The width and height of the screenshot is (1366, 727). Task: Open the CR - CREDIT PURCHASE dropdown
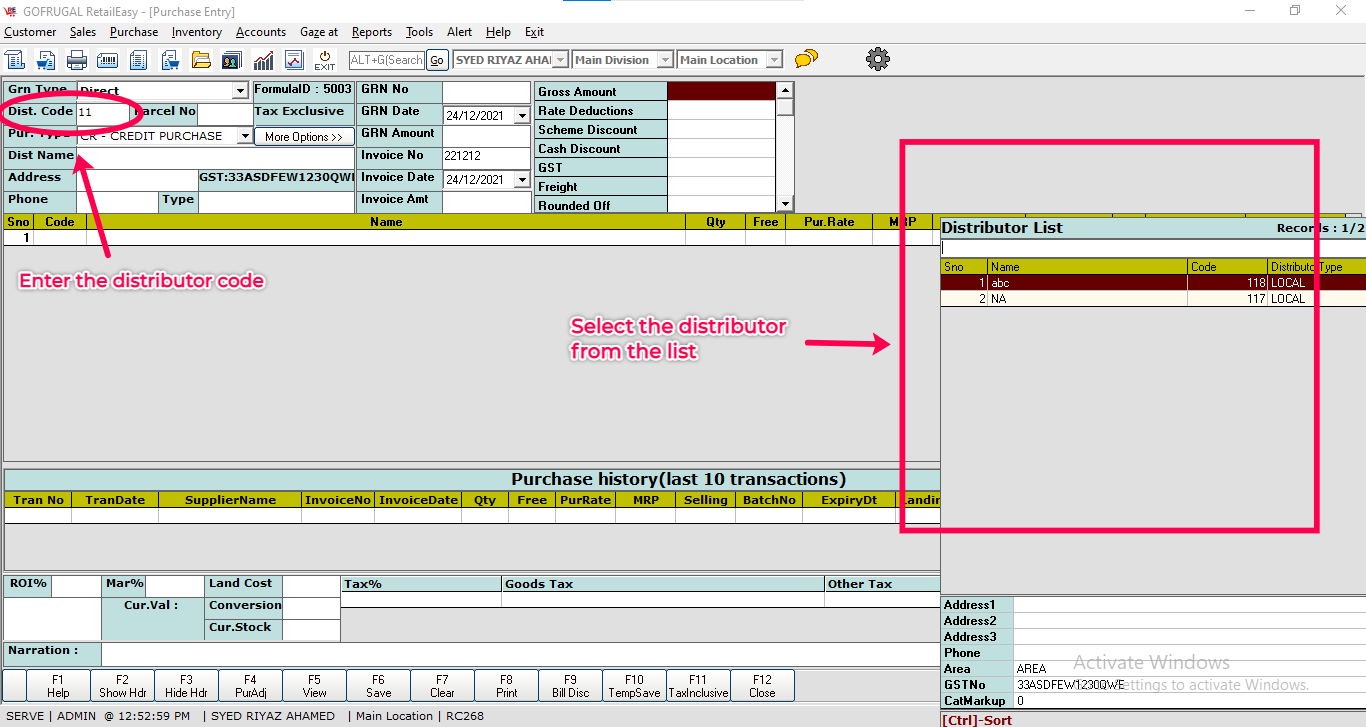click(x=246, y=136)
